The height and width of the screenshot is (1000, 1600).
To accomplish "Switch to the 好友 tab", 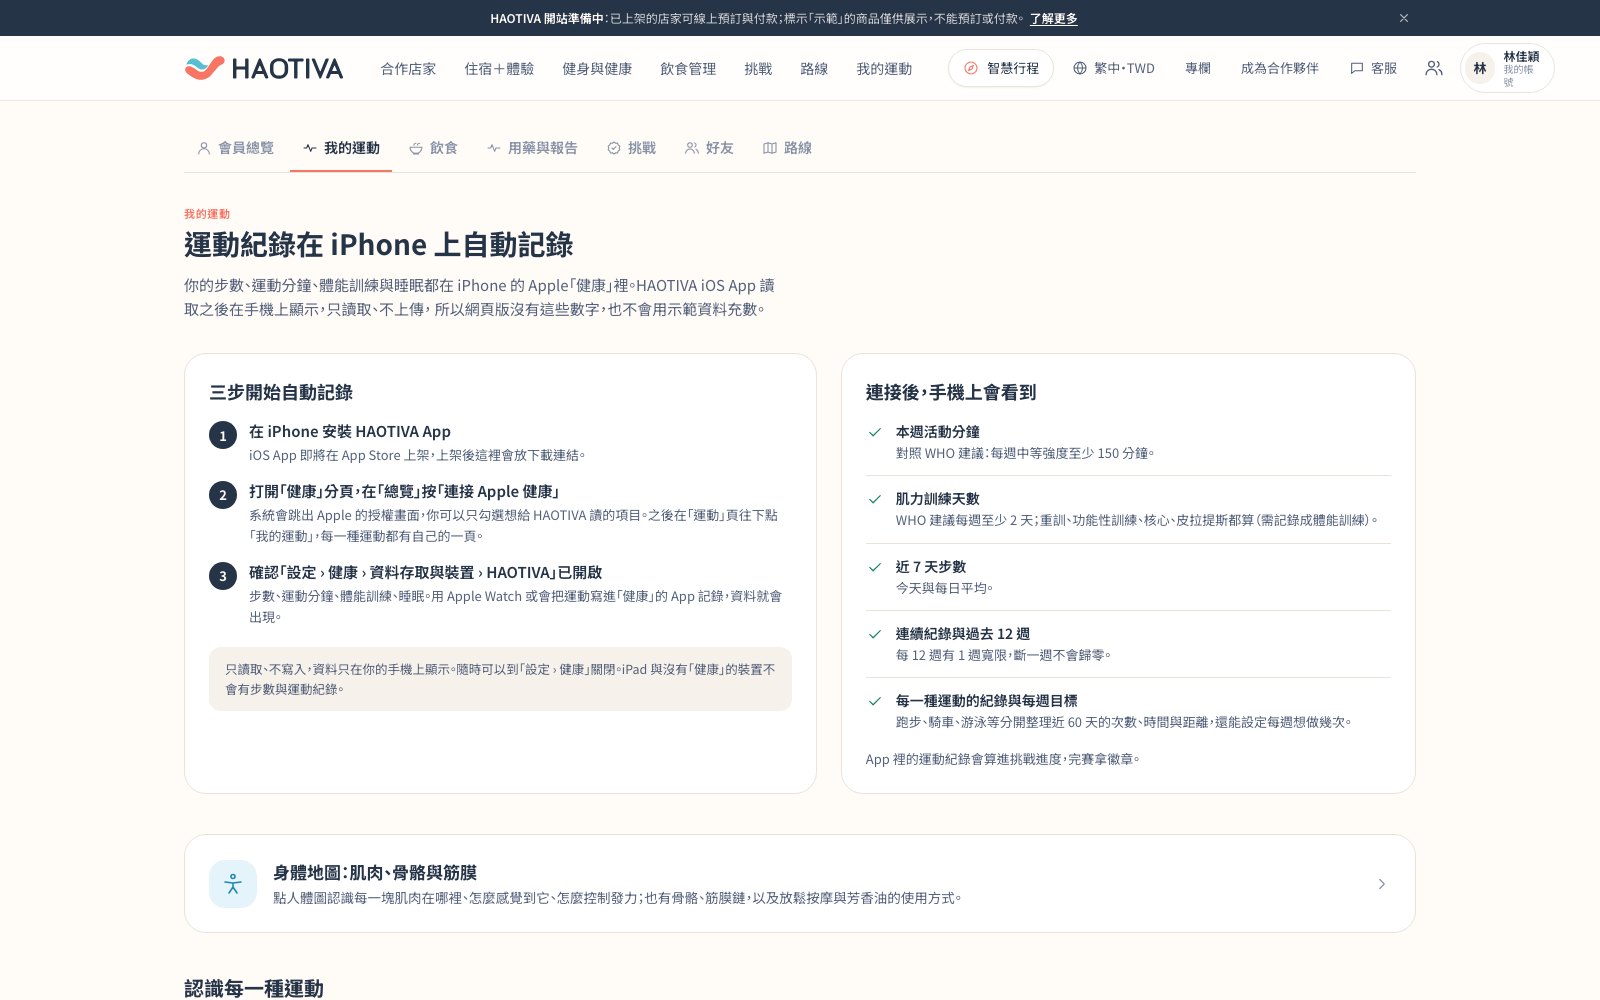I will pyautogui.click(x=709, y=148).
